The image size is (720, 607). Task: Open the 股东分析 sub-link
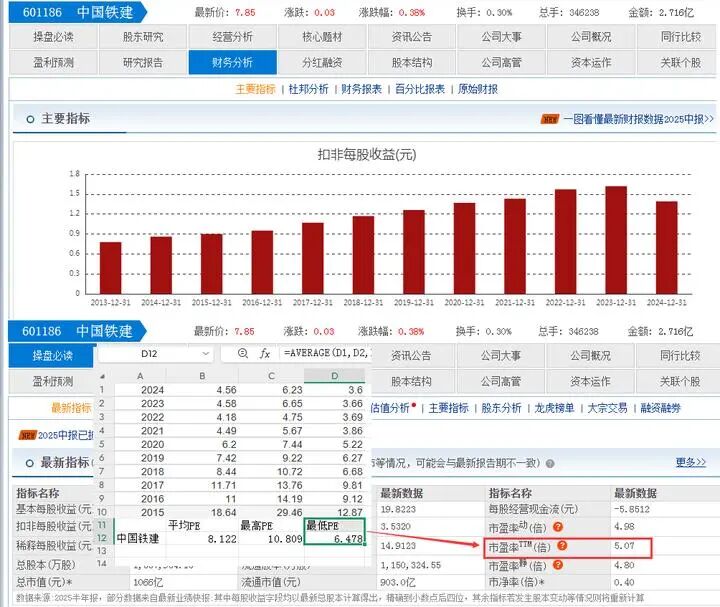coord(501,408)
